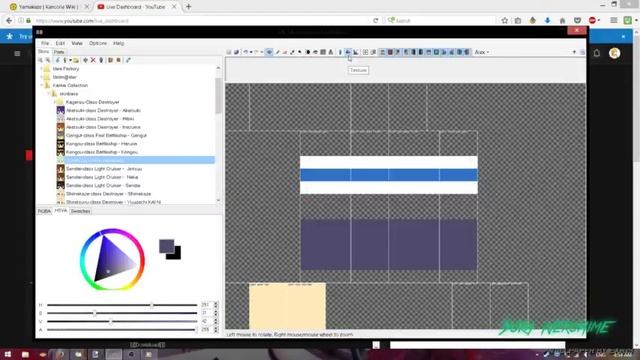This screenshot has height=360, width=640.
Task: Open the Live Dashboard - YouTube browser tab
Action: click(x=137, y=7)
